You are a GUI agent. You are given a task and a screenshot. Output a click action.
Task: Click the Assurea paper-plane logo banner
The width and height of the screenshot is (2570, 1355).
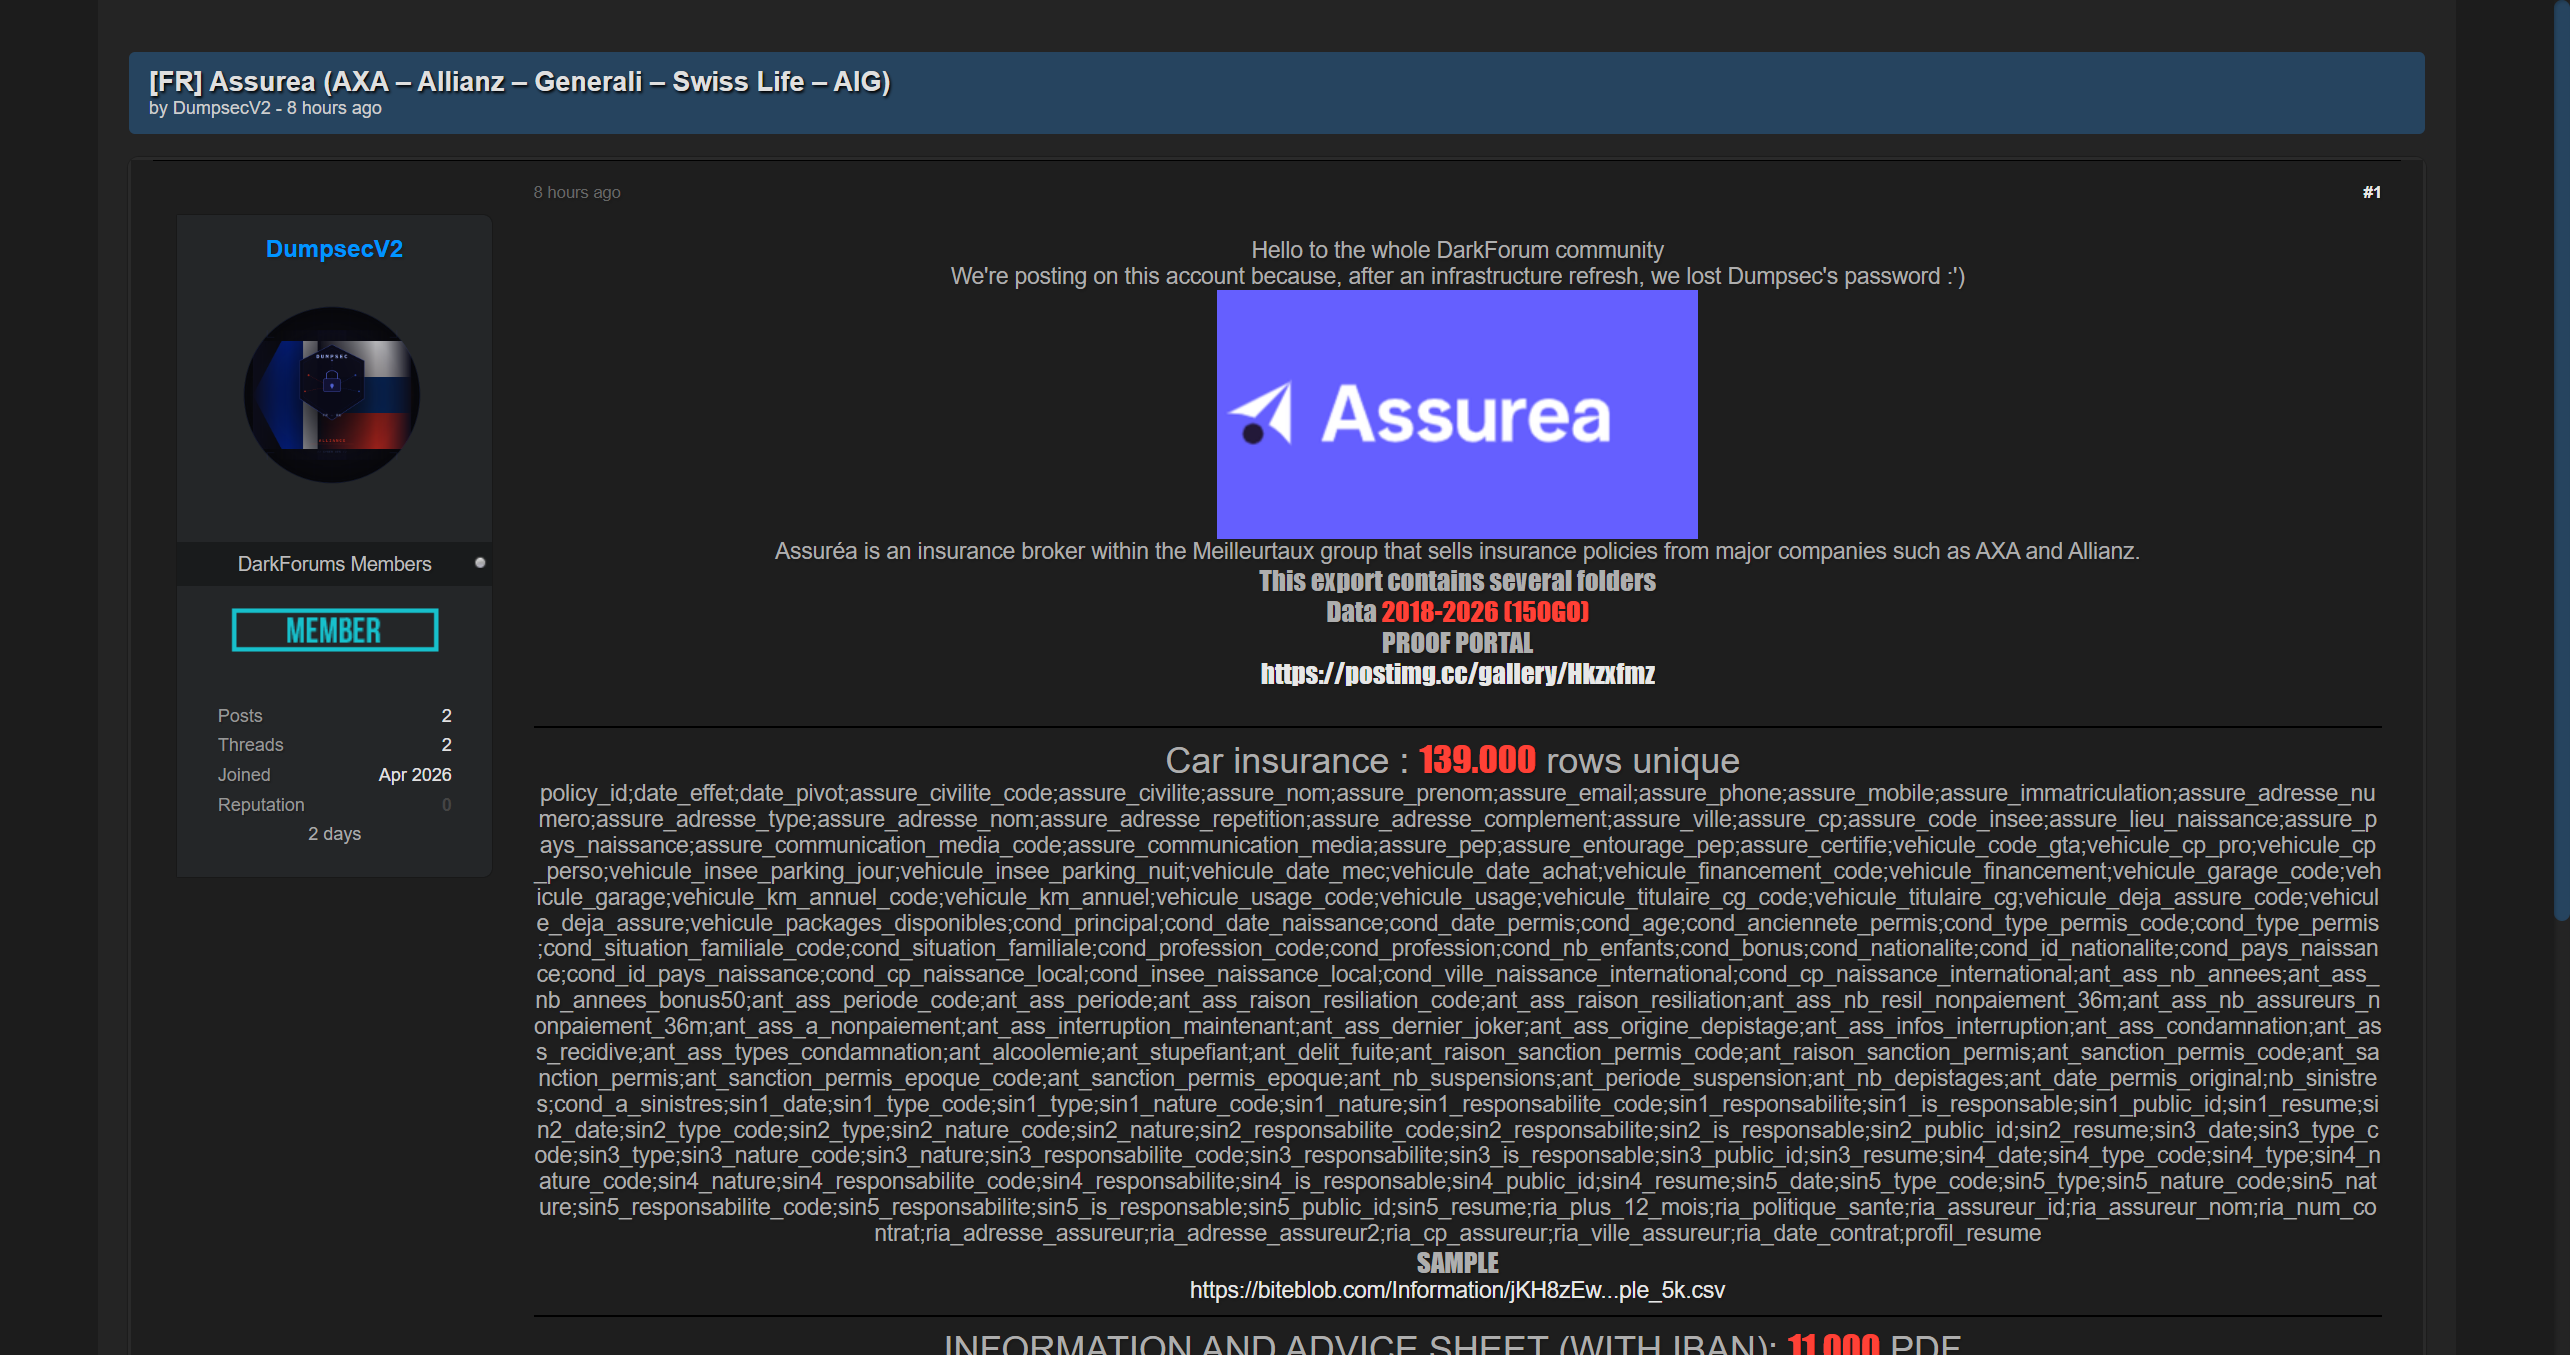tap(1456, 414)
